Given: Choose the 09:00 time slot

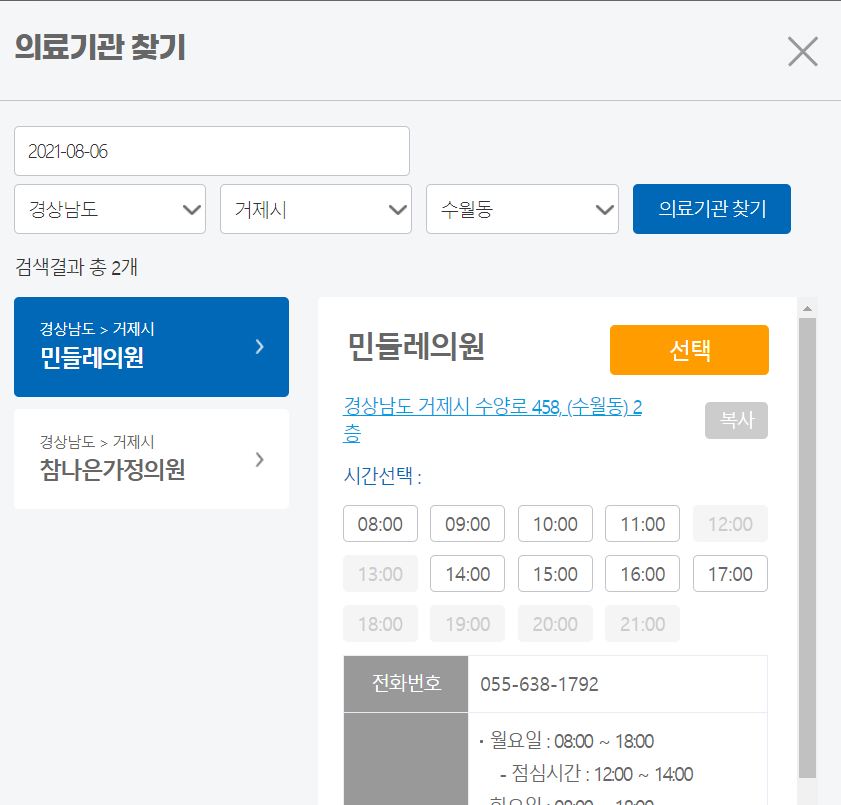Looking at the screenshot, I should 468,524.
